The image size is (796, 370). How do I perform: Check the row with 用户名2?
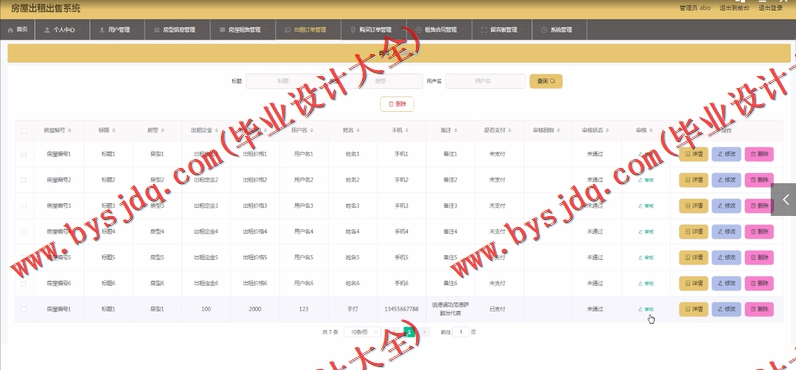pyautogui.click(x=24, y=180)
